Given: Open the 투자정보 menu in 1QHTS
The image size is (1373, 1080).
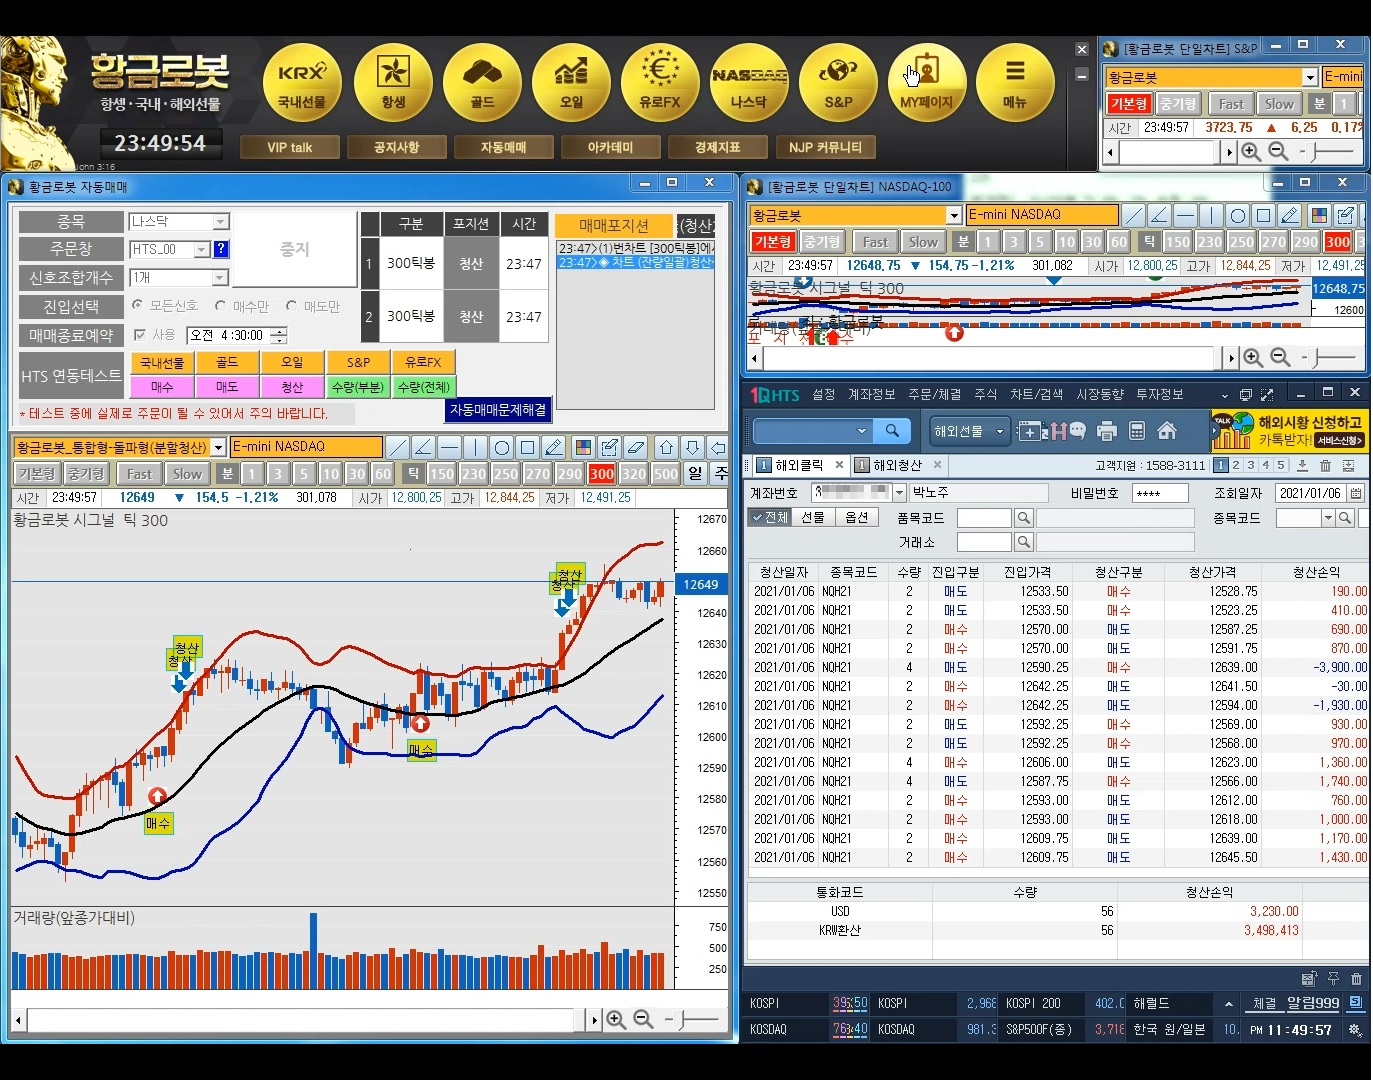Looking at the screenshot, I should pyautogui.click(x=1159, y=394).
